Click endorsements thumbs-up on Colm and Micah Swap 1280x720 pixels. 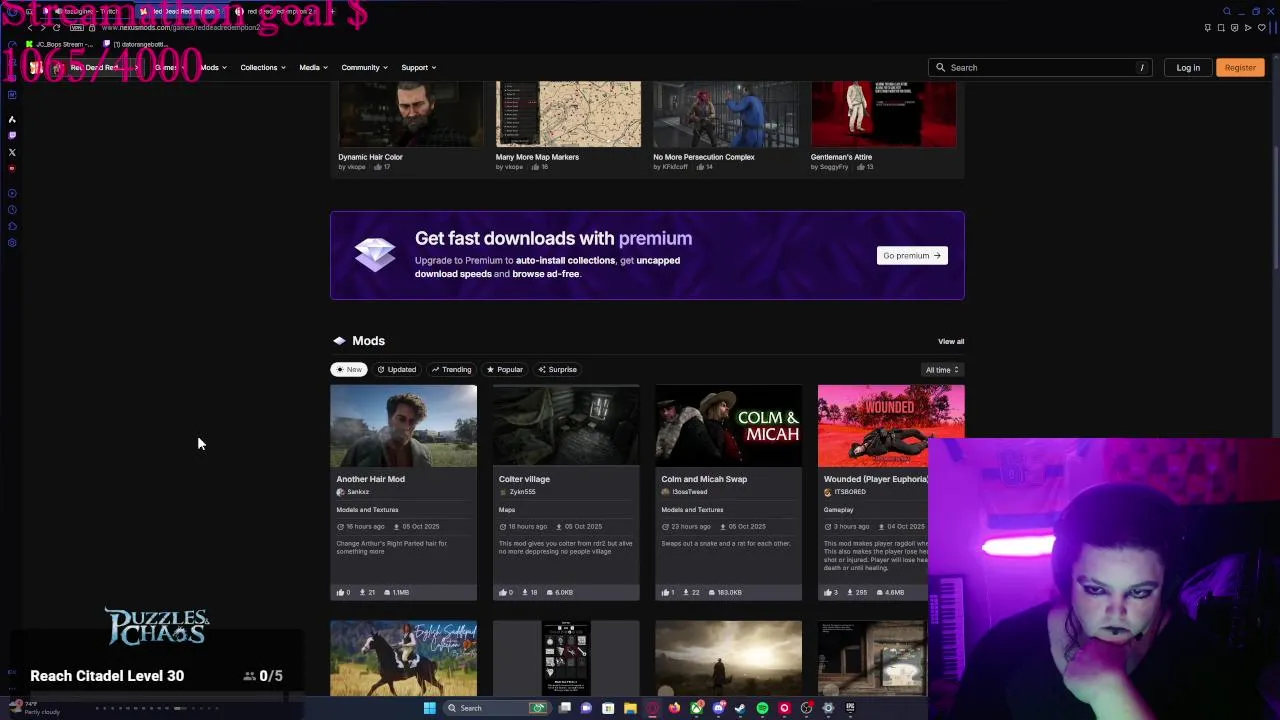tap(666, 592)
